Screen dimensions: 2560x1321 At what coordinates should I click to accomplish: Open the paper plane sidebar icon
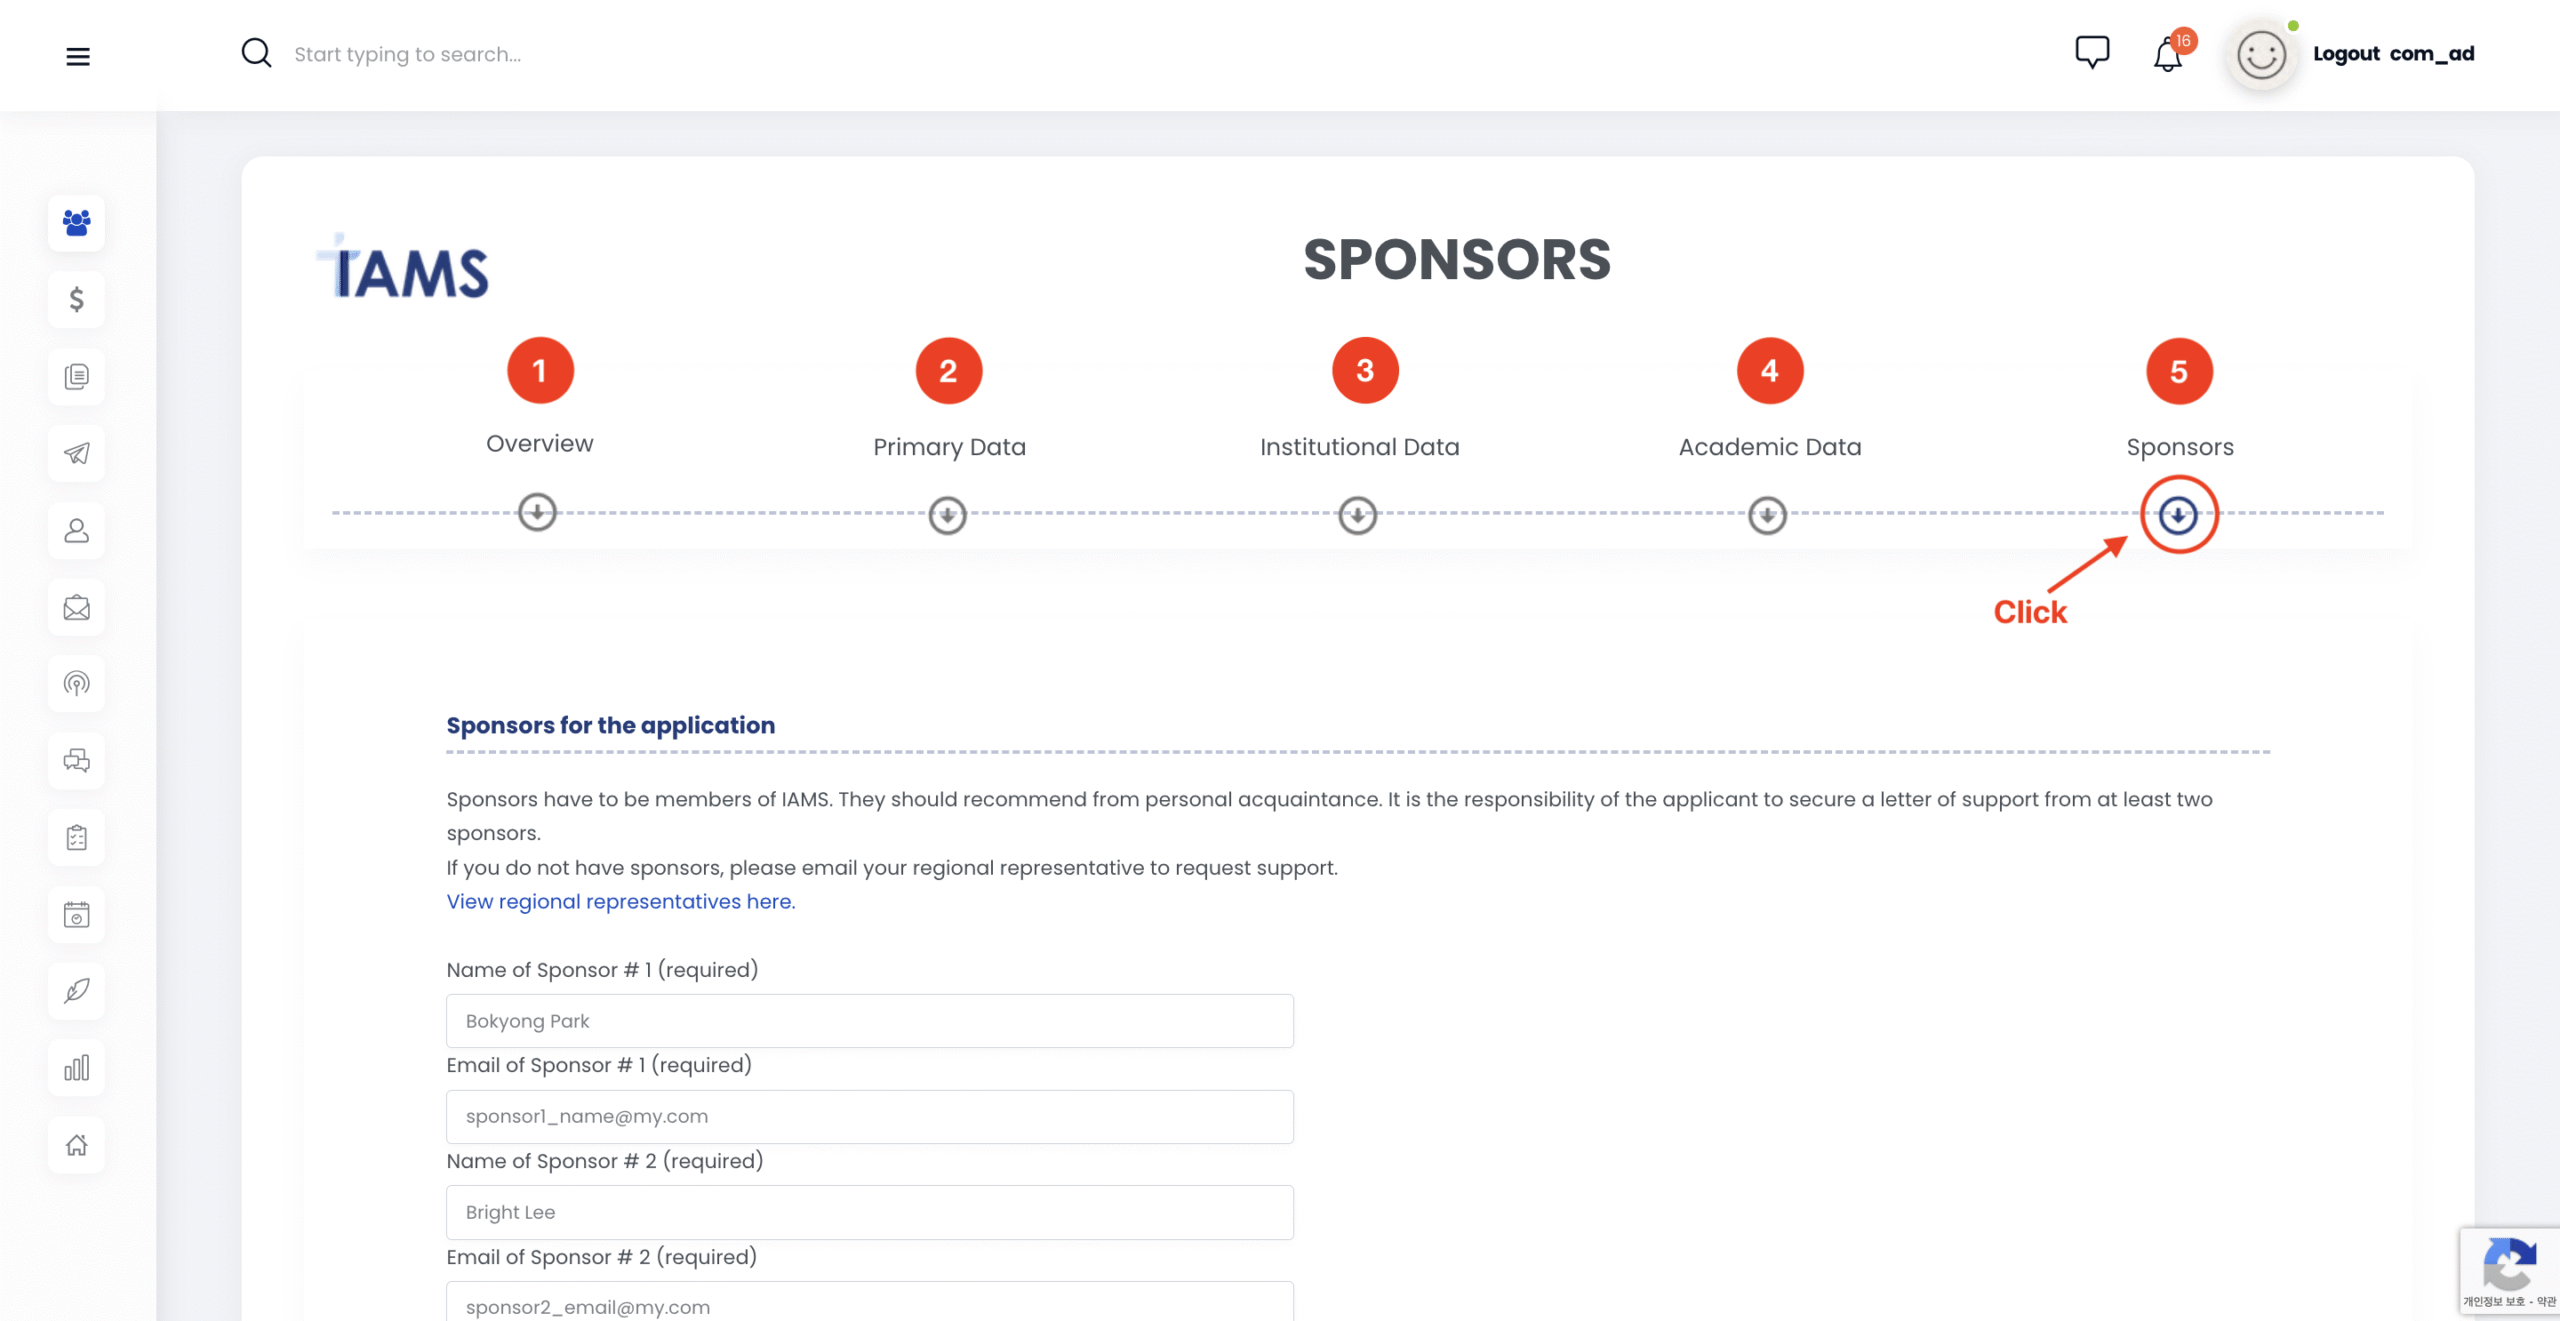(x=77, y=453)
